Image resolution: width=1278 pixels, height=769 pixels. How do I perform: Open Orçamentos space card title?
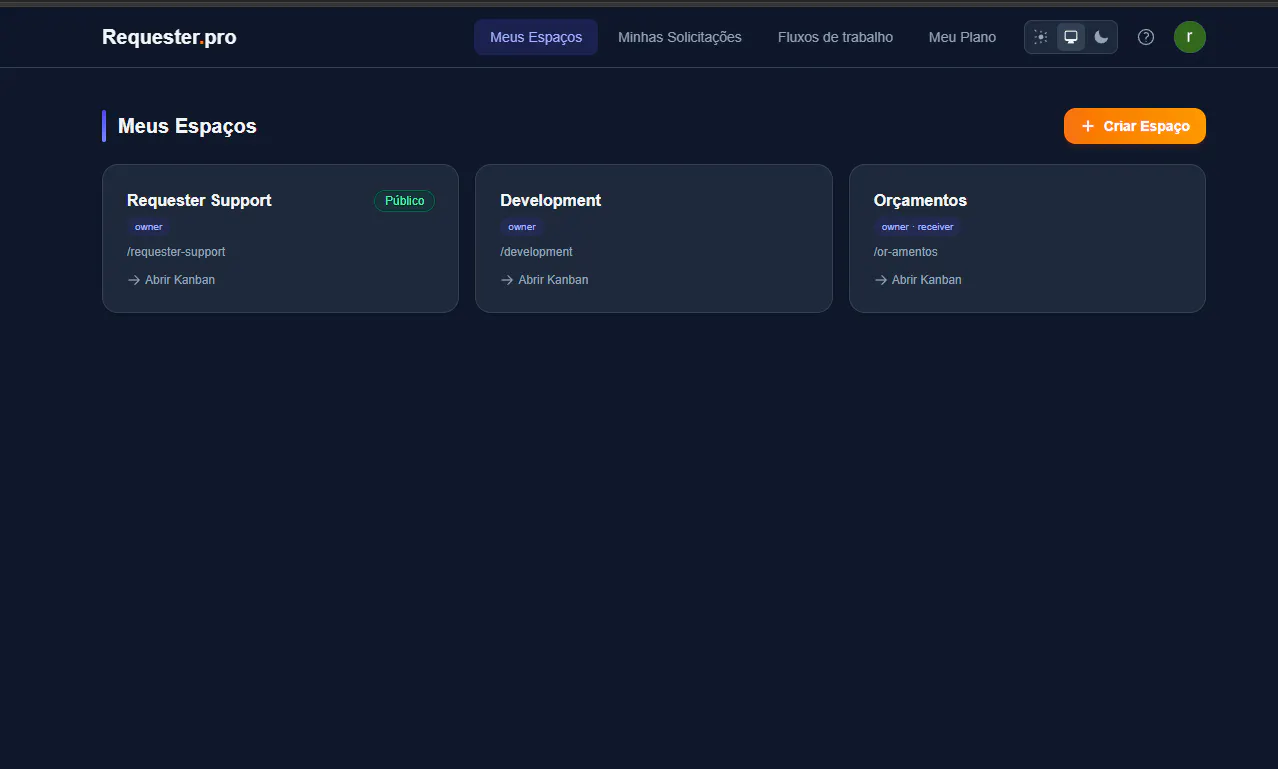[x=920, y=200]
